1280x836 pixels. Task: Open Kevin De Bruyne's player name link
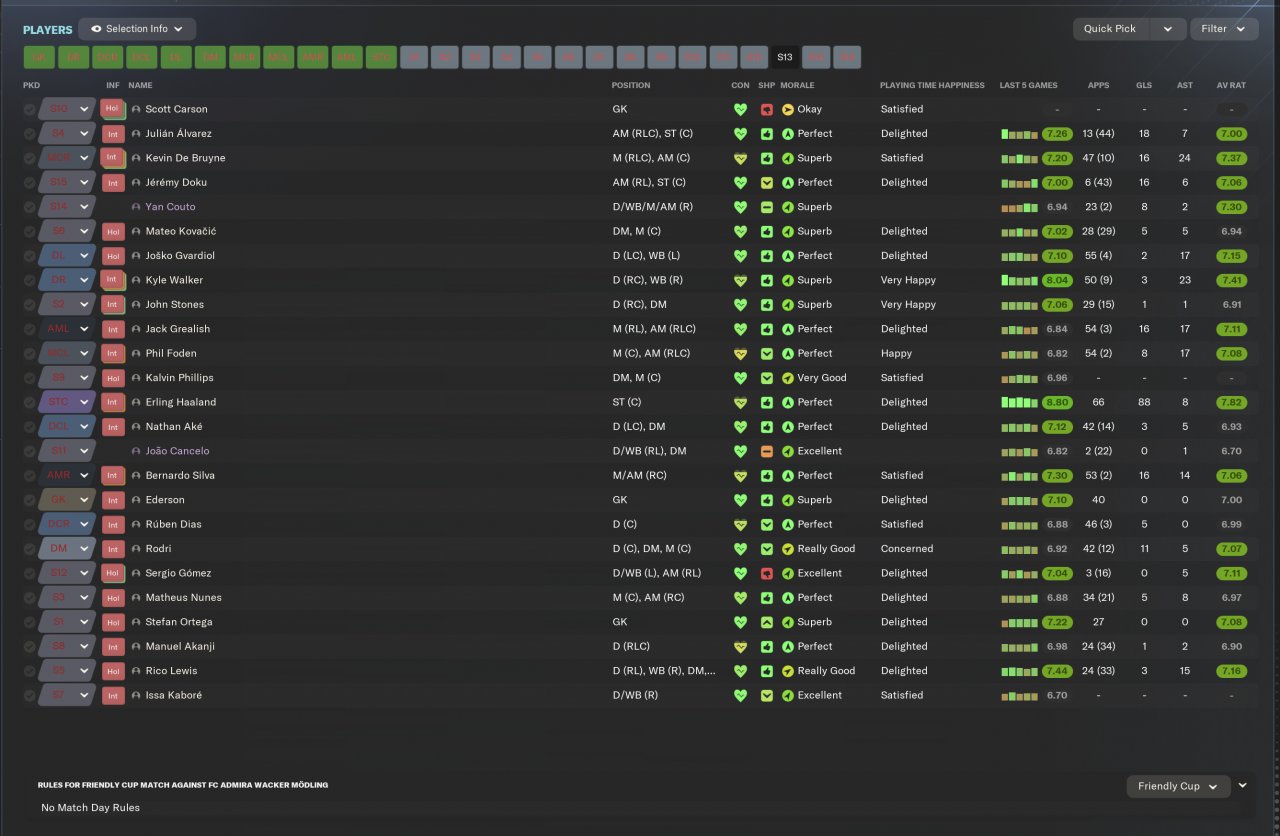185,158
